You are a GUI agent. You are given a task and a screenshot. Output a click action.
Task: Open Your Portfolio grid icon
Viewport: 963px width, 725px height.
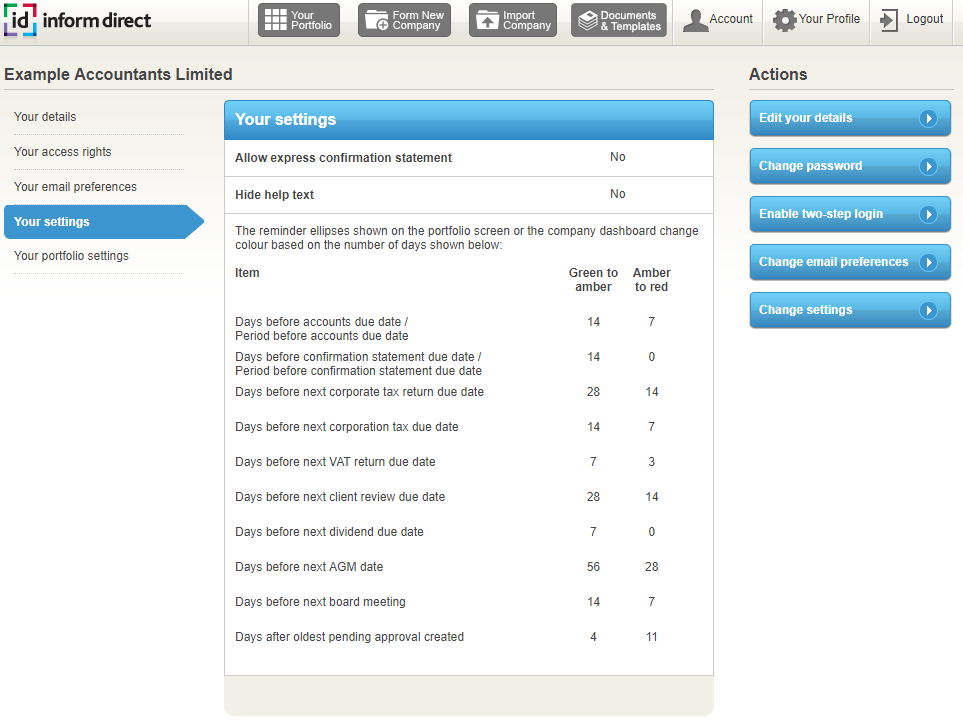tap(275, 20)
